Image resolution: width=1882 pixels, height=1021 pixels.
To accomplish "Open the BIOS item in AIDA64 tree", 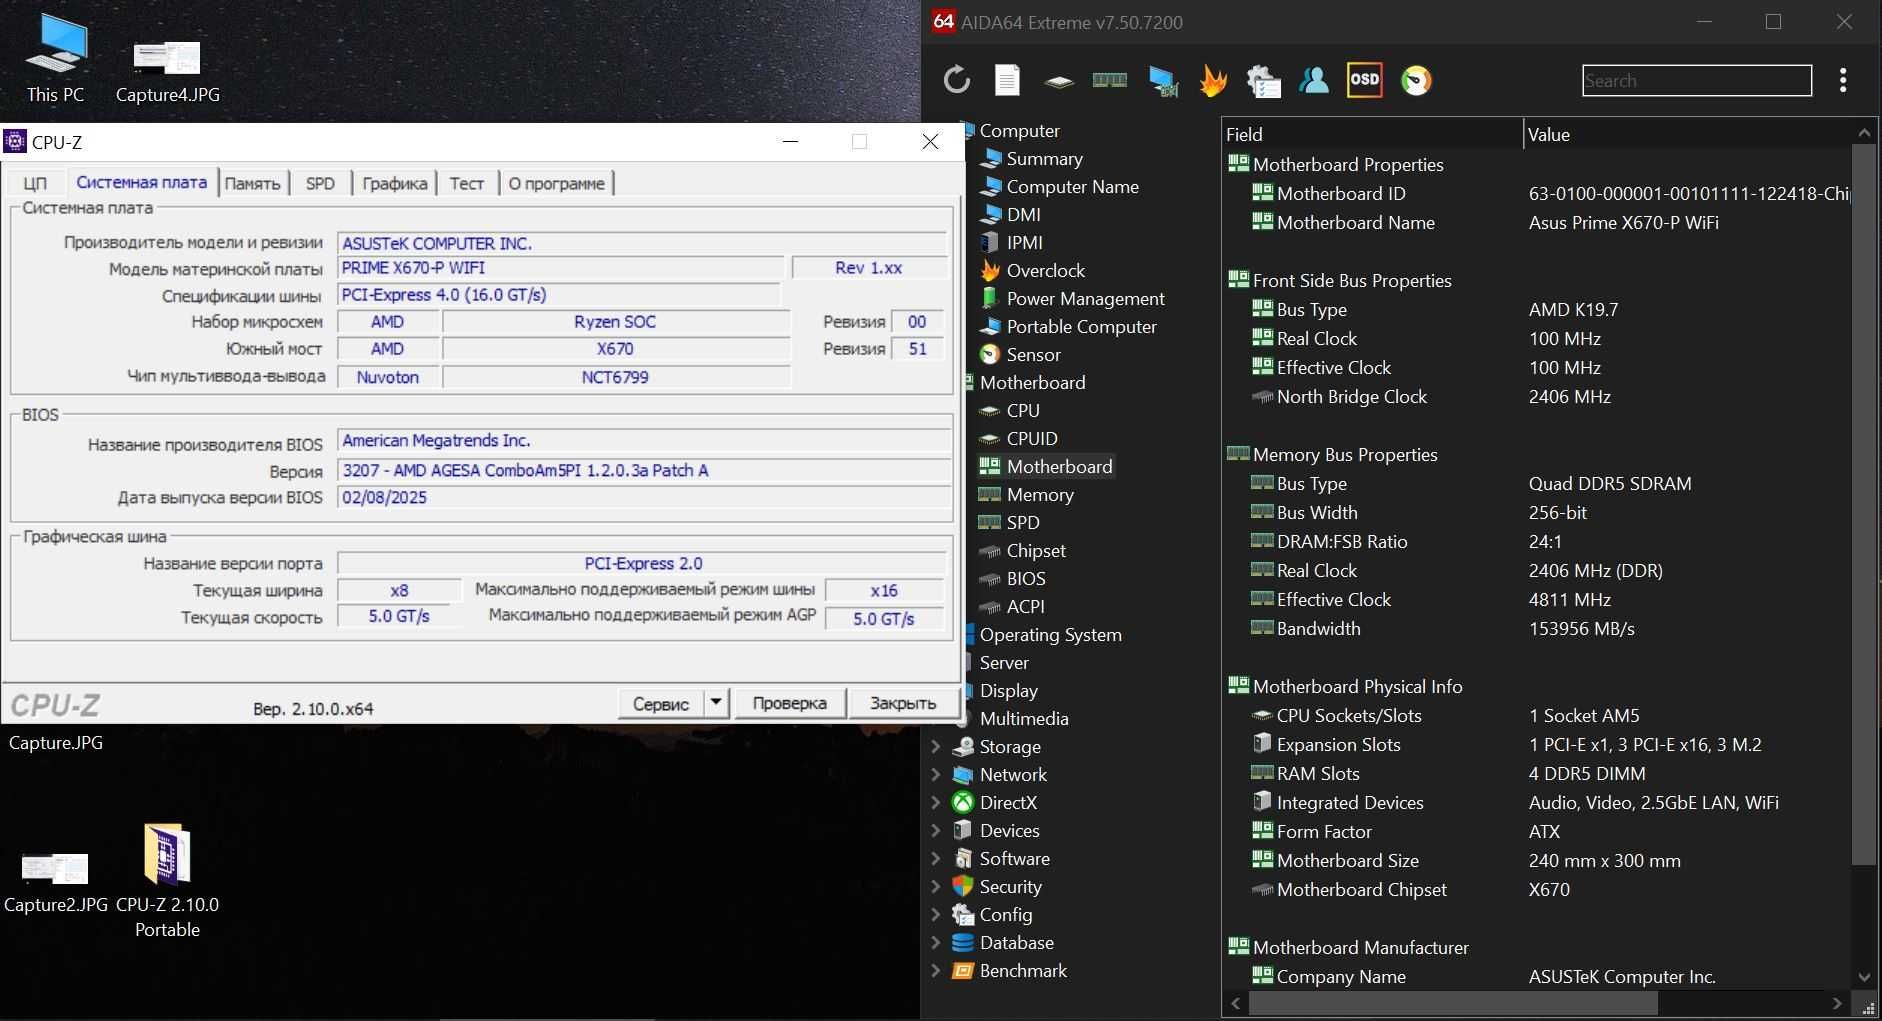I will point(1025,579).
